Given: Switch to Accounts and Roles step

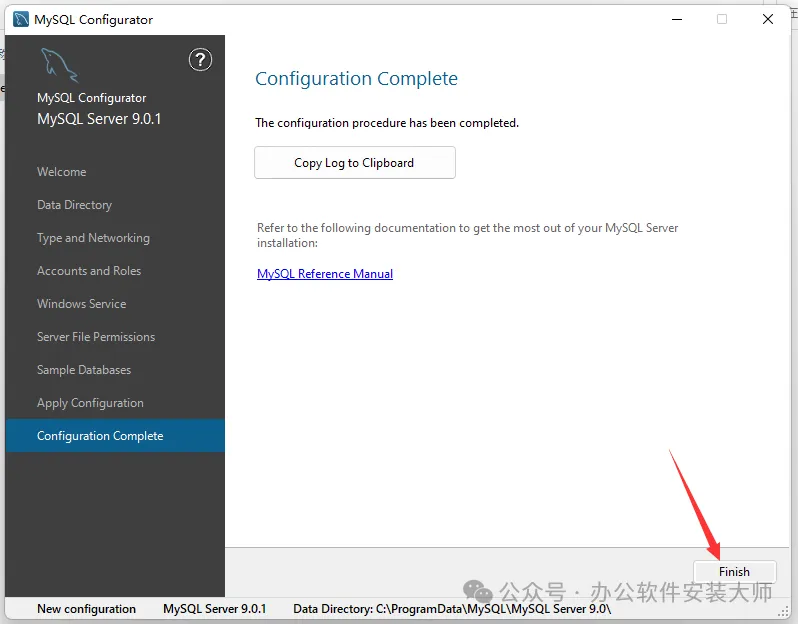Looking at the screenshot, I should pos(89,271).
